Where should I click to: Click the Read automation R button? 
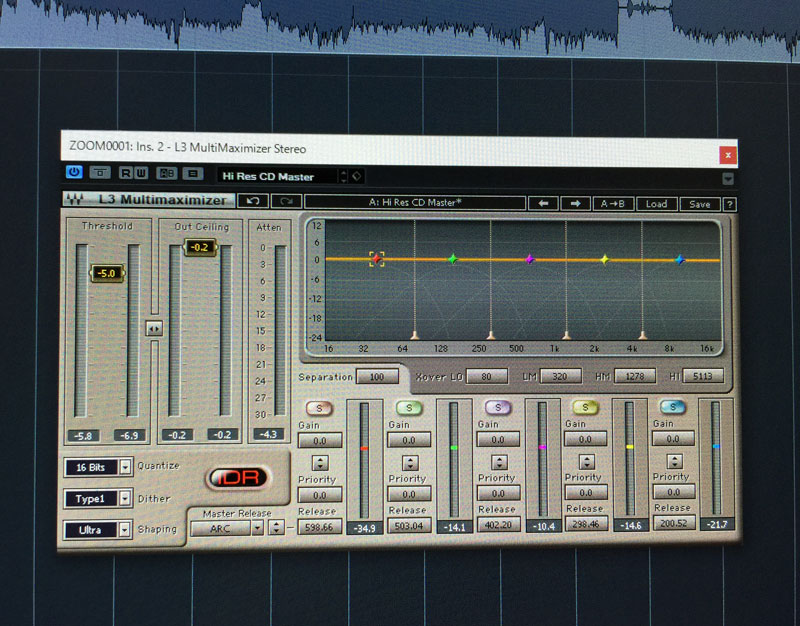[x=126, y=173]
